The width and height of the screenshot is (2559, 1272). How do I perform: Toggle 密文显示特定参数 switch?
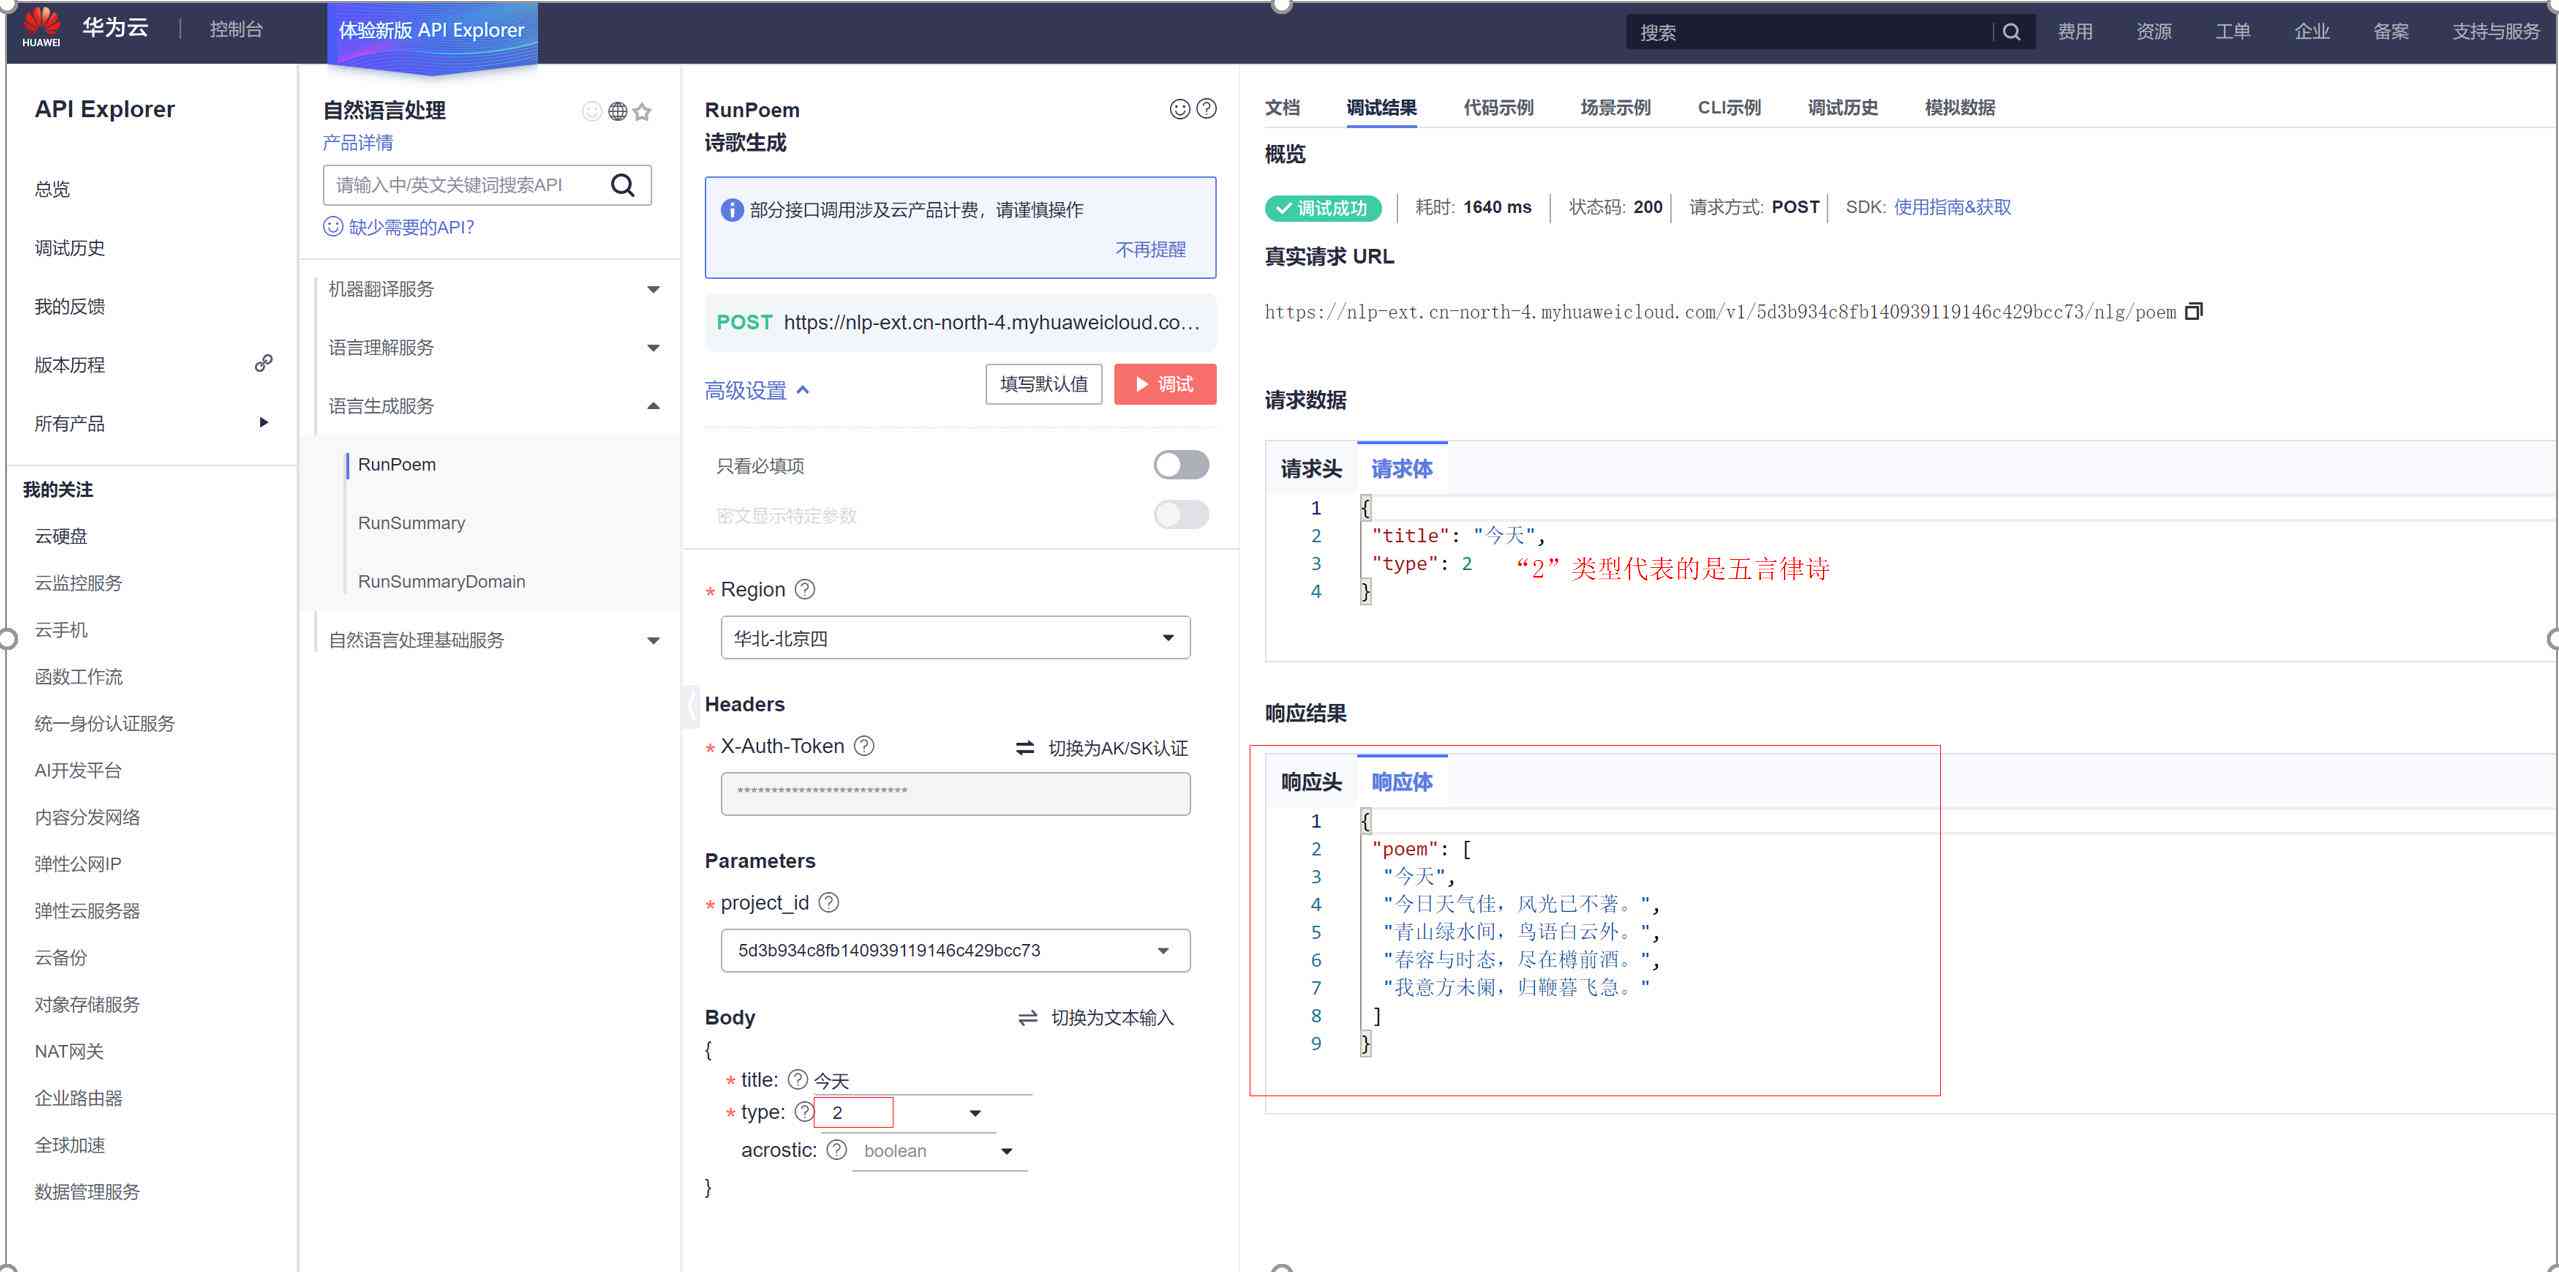[1181, 515]
